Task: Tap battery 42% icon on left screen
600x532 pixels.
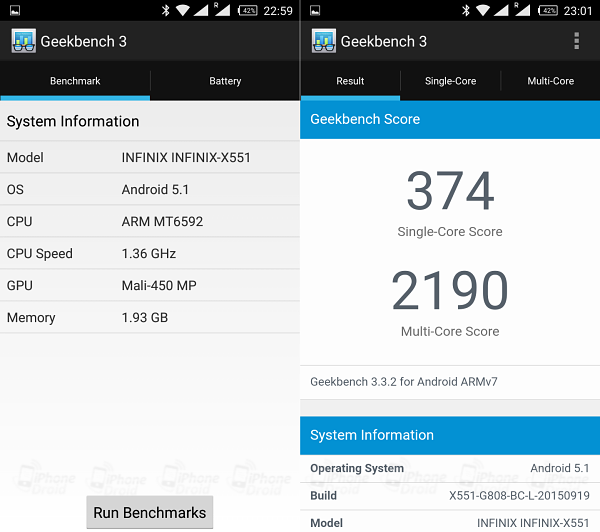Action: coord(248,10)
